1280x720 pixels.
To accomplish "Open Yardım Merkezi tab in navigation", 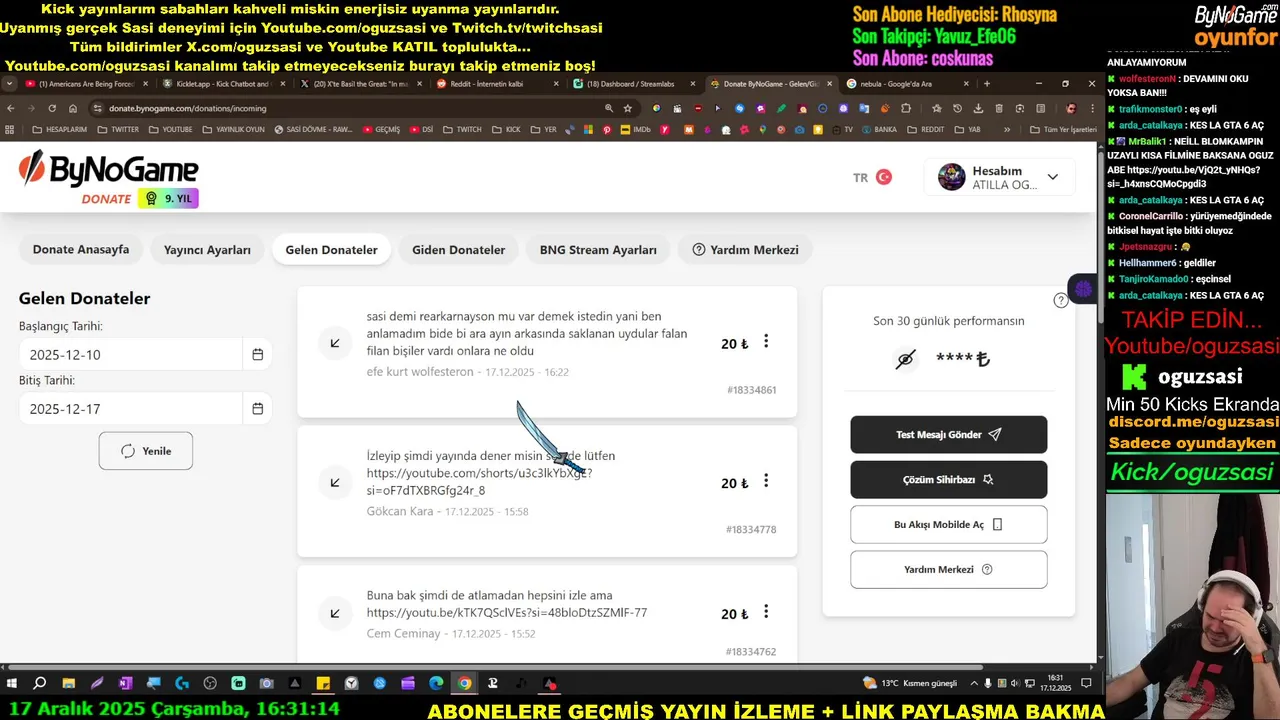I will (x=745, y=249).
